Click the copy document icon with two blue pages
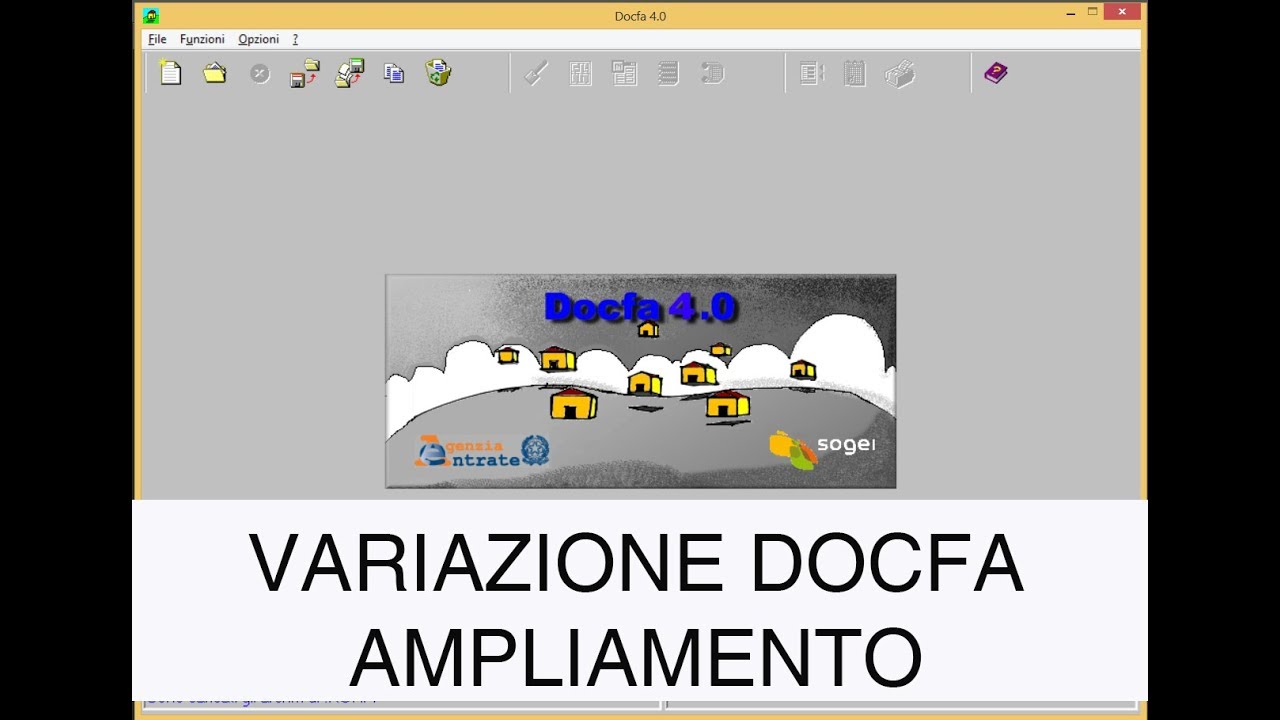Image resolution: width=1280 pixels, height=720 pixels. click(395, 73)
